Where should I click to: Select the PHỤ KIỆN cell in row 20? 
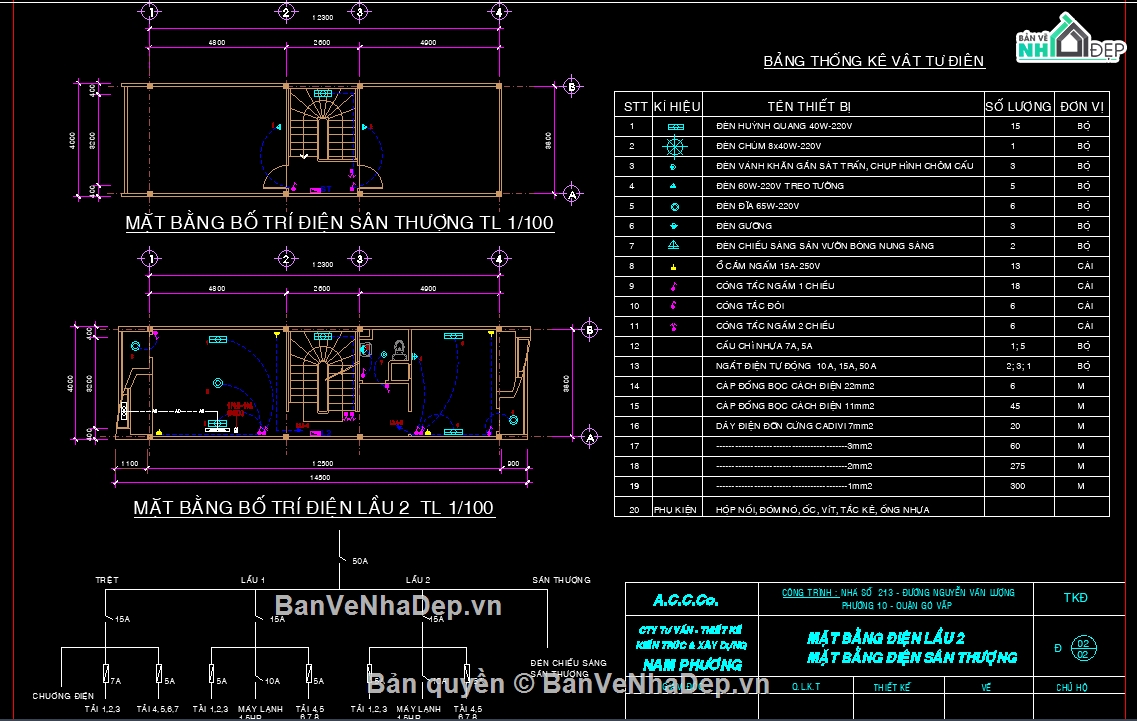pos(675,510)
